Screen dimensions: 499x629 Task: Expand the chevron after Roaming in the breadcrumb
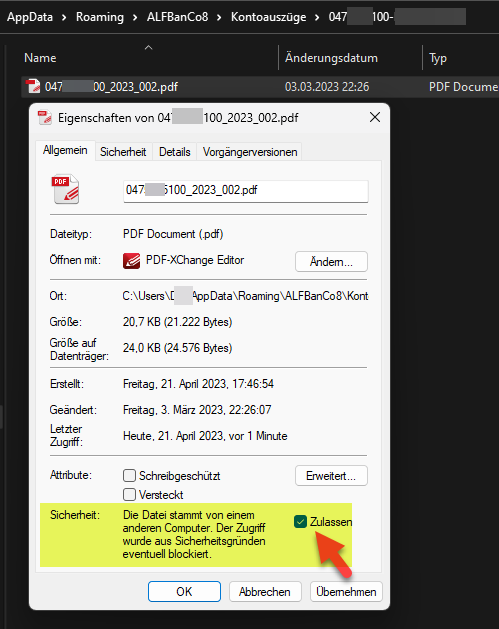pyautogui.click(x=135, y=17)
